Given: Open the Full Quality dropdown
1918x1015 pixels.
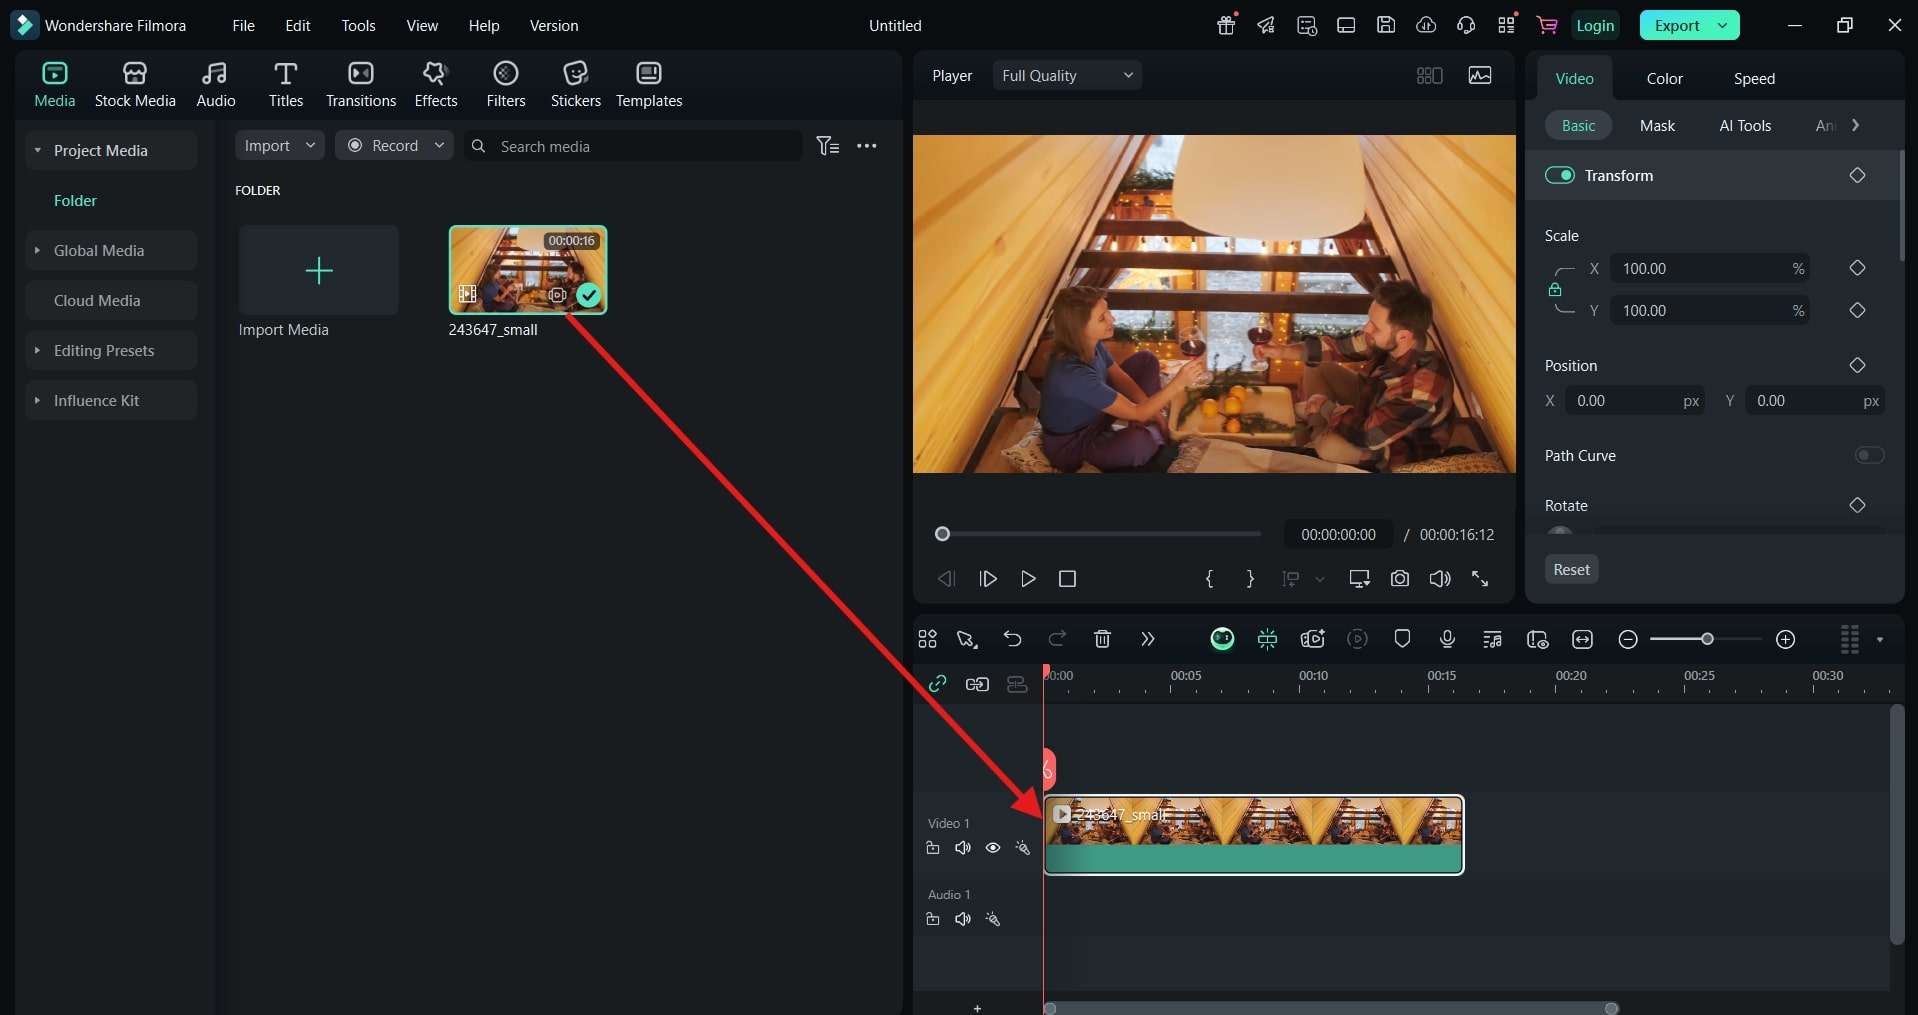Looking at the screenshot, I should pos(1067,75).
